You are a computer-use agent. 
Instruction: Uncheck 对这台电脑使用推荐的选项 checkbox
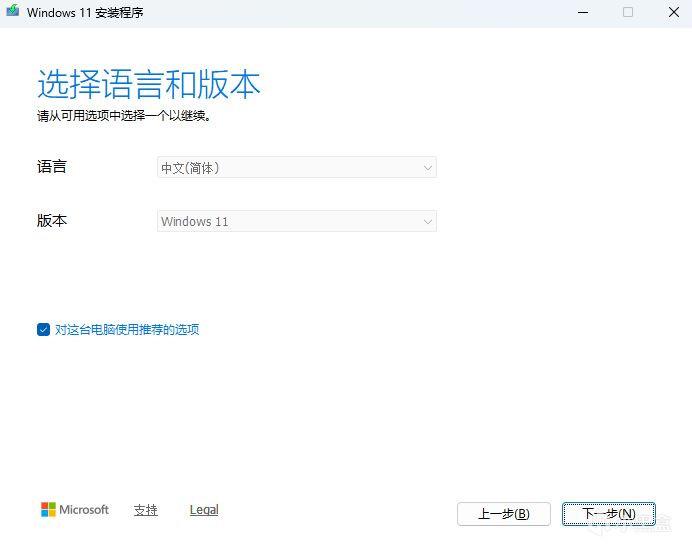pyautogui.click(x=43, y=329)
